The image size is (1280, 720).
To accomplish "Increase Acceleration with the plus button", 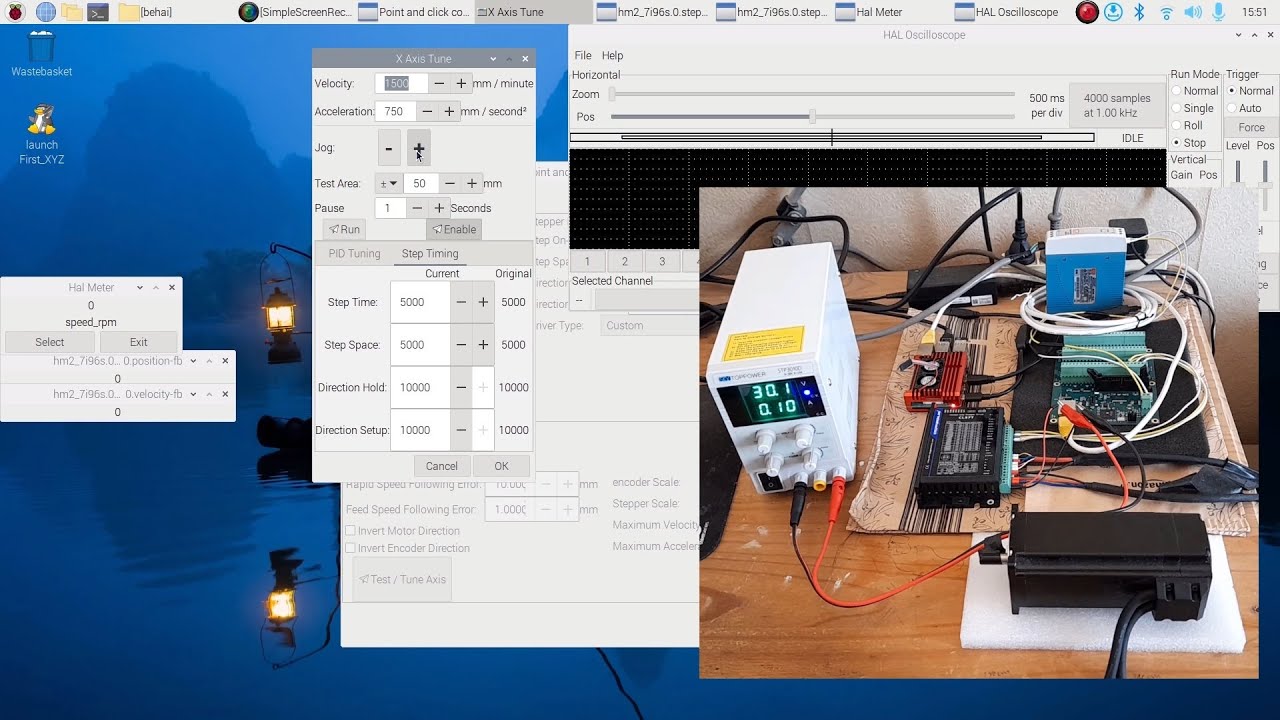I will [x=449, y=112].
